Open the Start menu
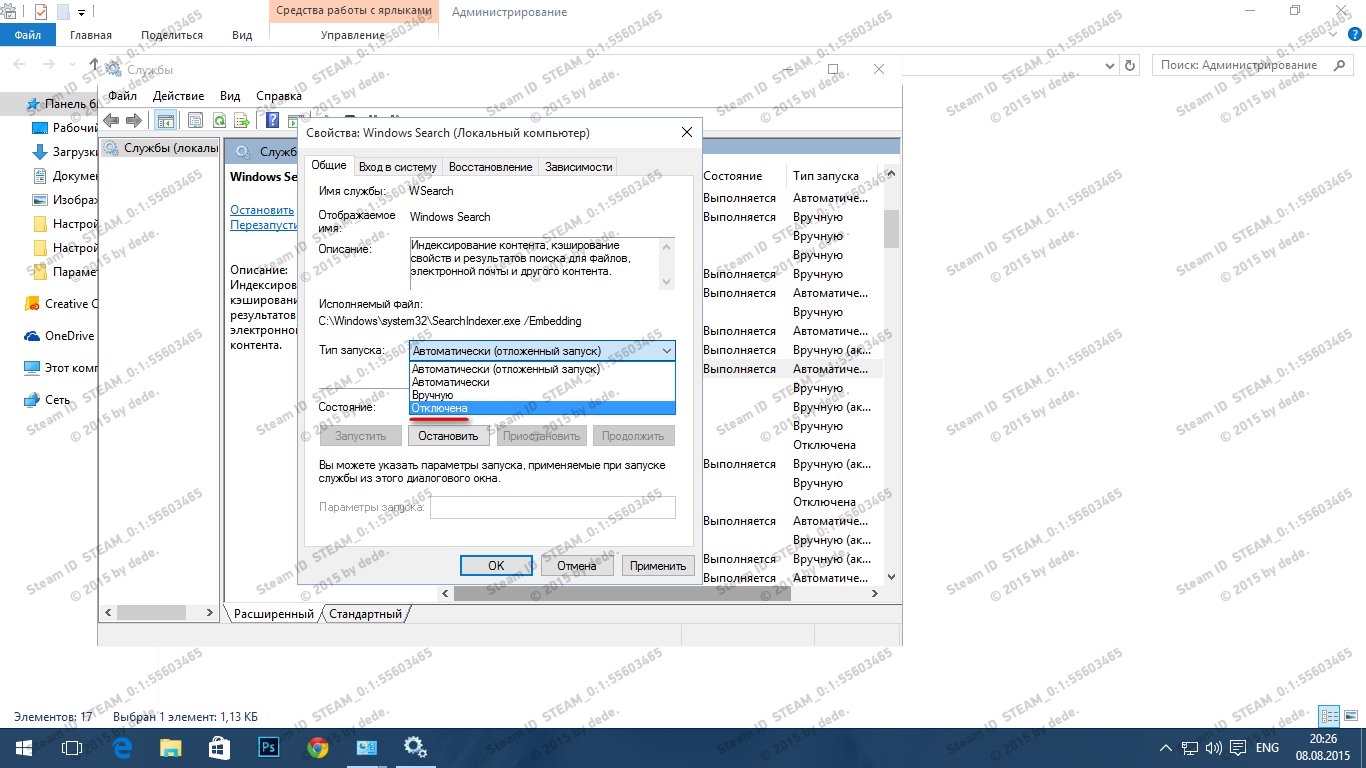The width and height of the screenshot is (1366, 768). click(x=24, y=747)
